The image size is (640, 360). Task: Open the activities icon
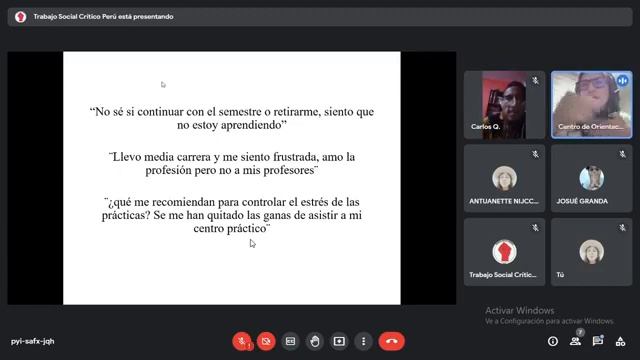tap(620, 341)
